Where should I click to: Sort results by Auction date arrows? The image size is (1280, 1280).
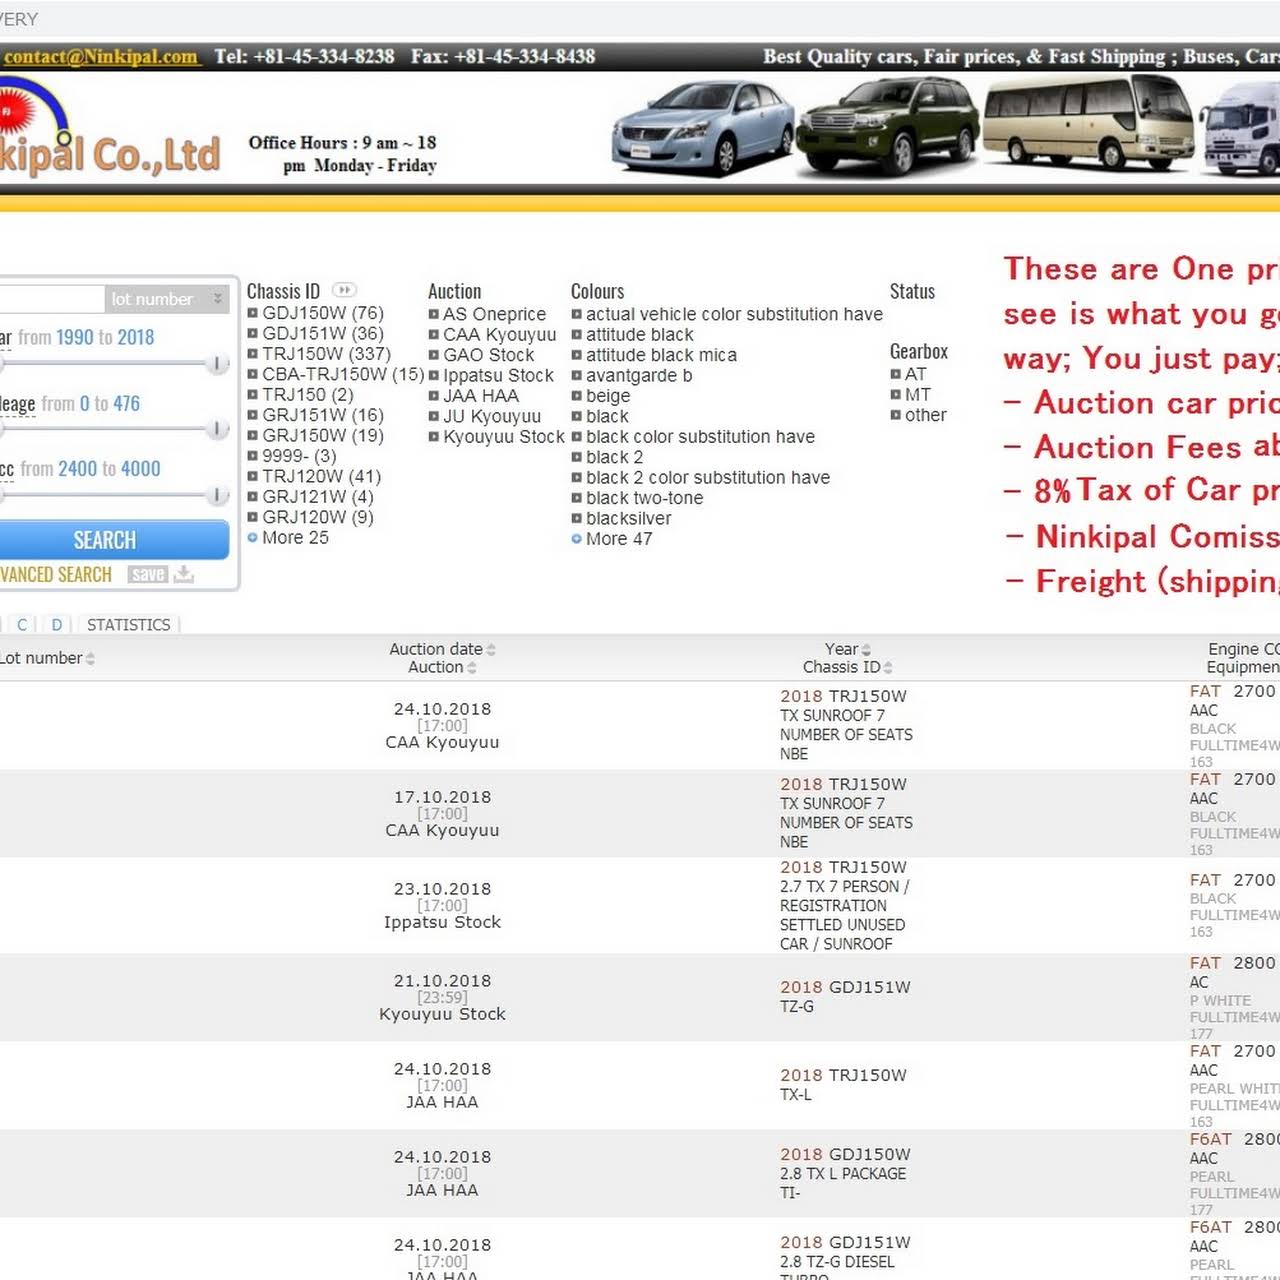point(491,650)
